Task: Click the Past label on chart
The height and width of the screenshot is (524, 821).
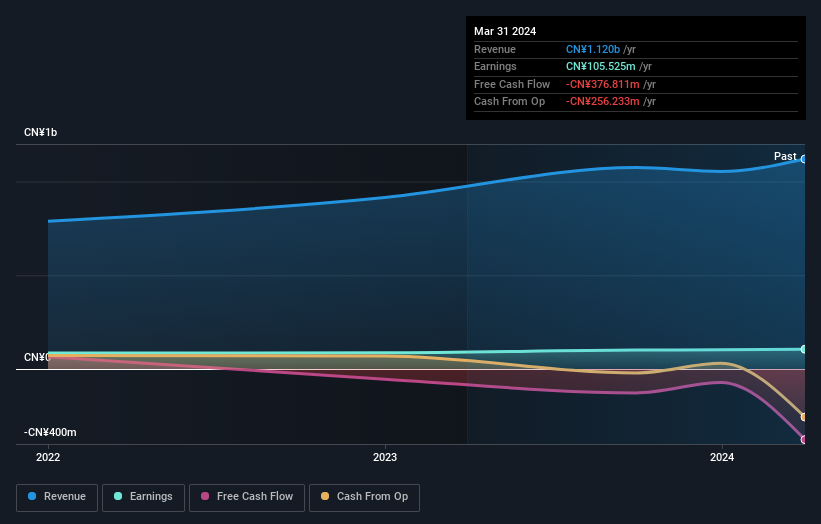Action: coord(785,157)
